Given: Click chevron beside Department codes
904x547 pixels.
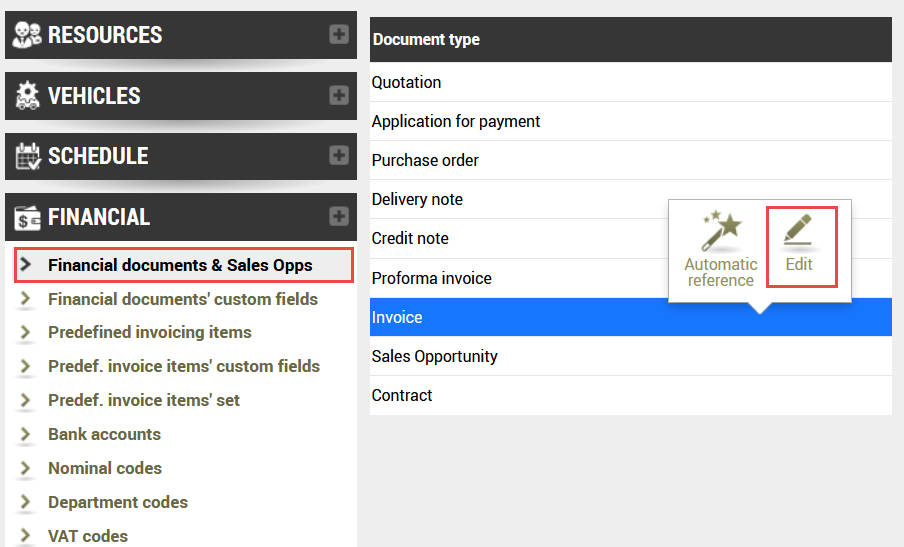Looking at the screenshot, I should (x=25, y=502).
